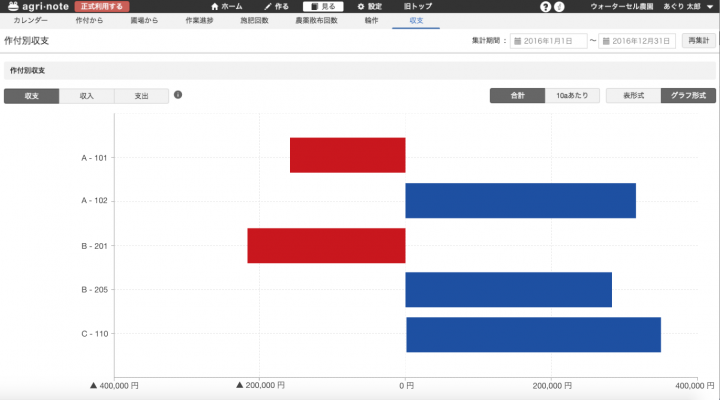Click the calendar icon in start date field
Viewport: 720px width, 400px height.
pyautogui.click(x=518, y=41)
